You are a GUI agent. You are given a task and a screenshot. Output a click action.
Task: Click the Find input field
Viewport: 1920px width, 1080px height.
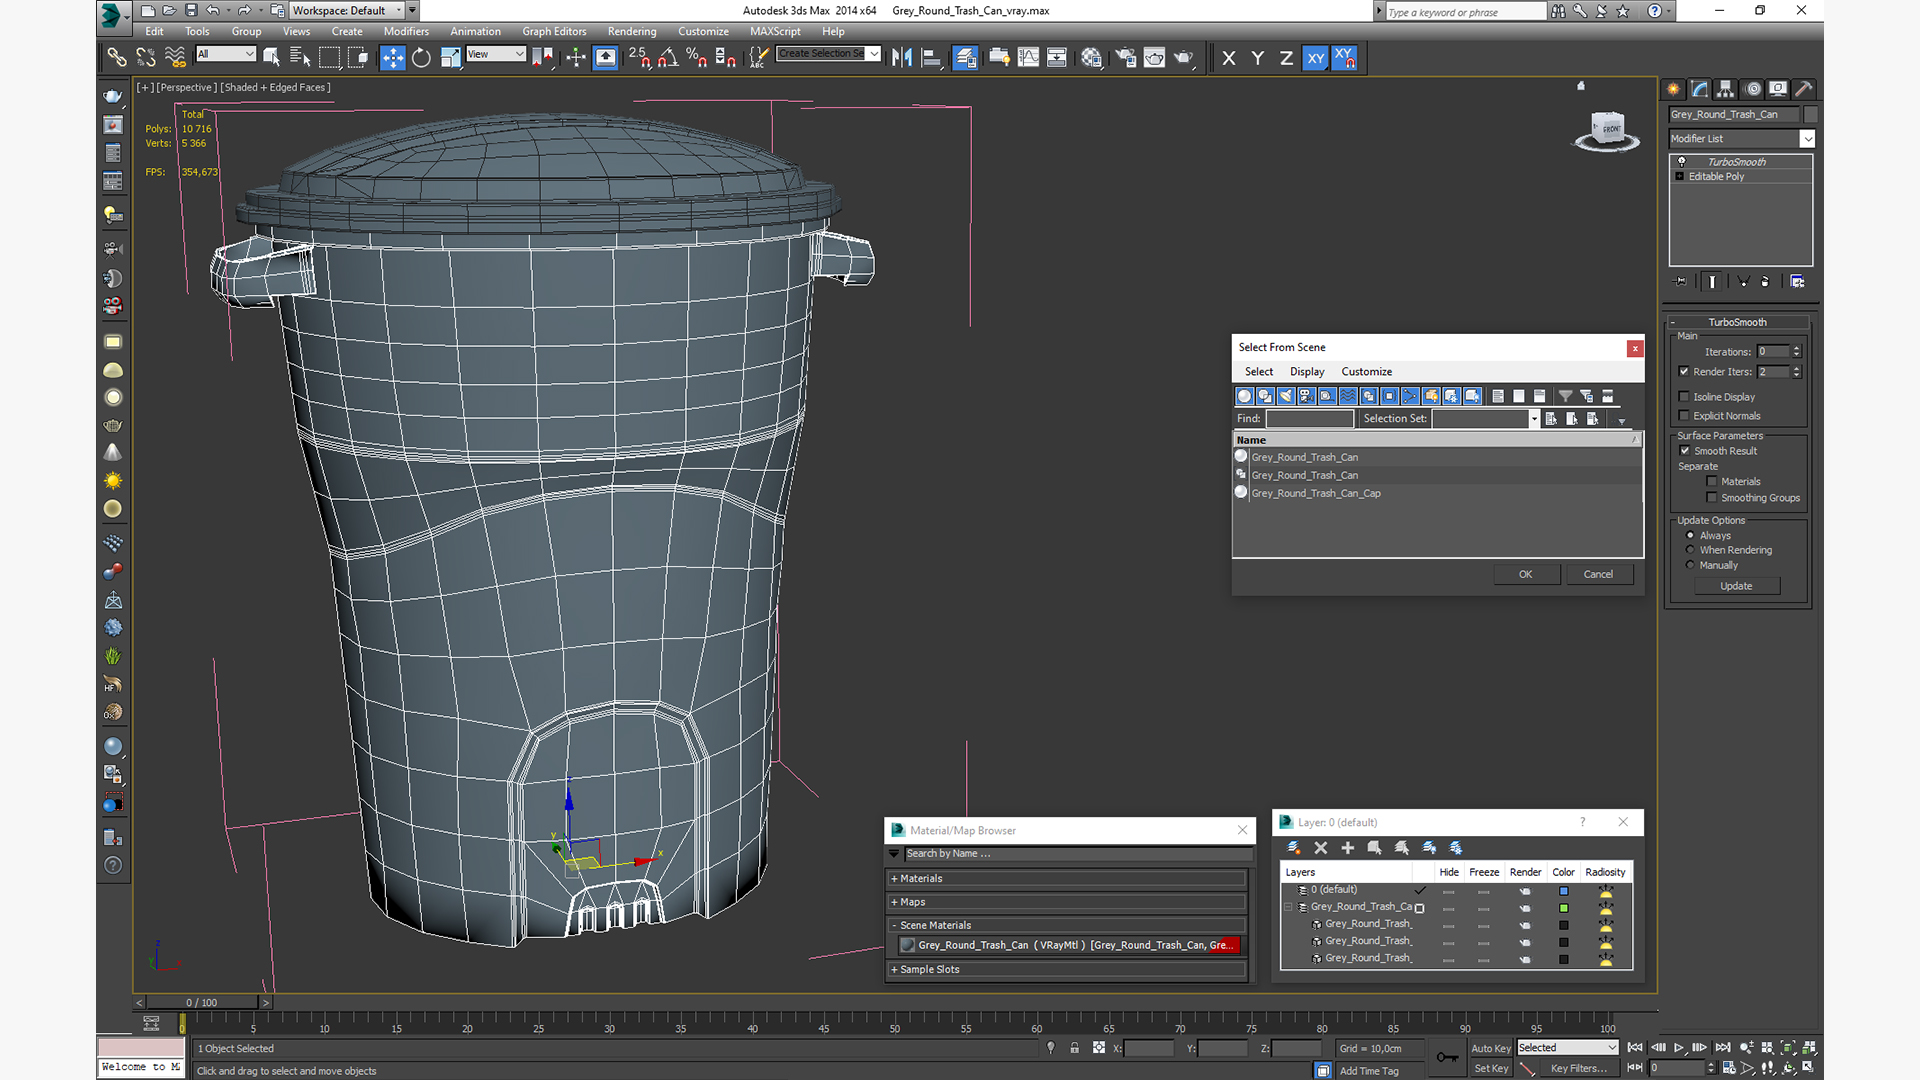[1309, 419]
